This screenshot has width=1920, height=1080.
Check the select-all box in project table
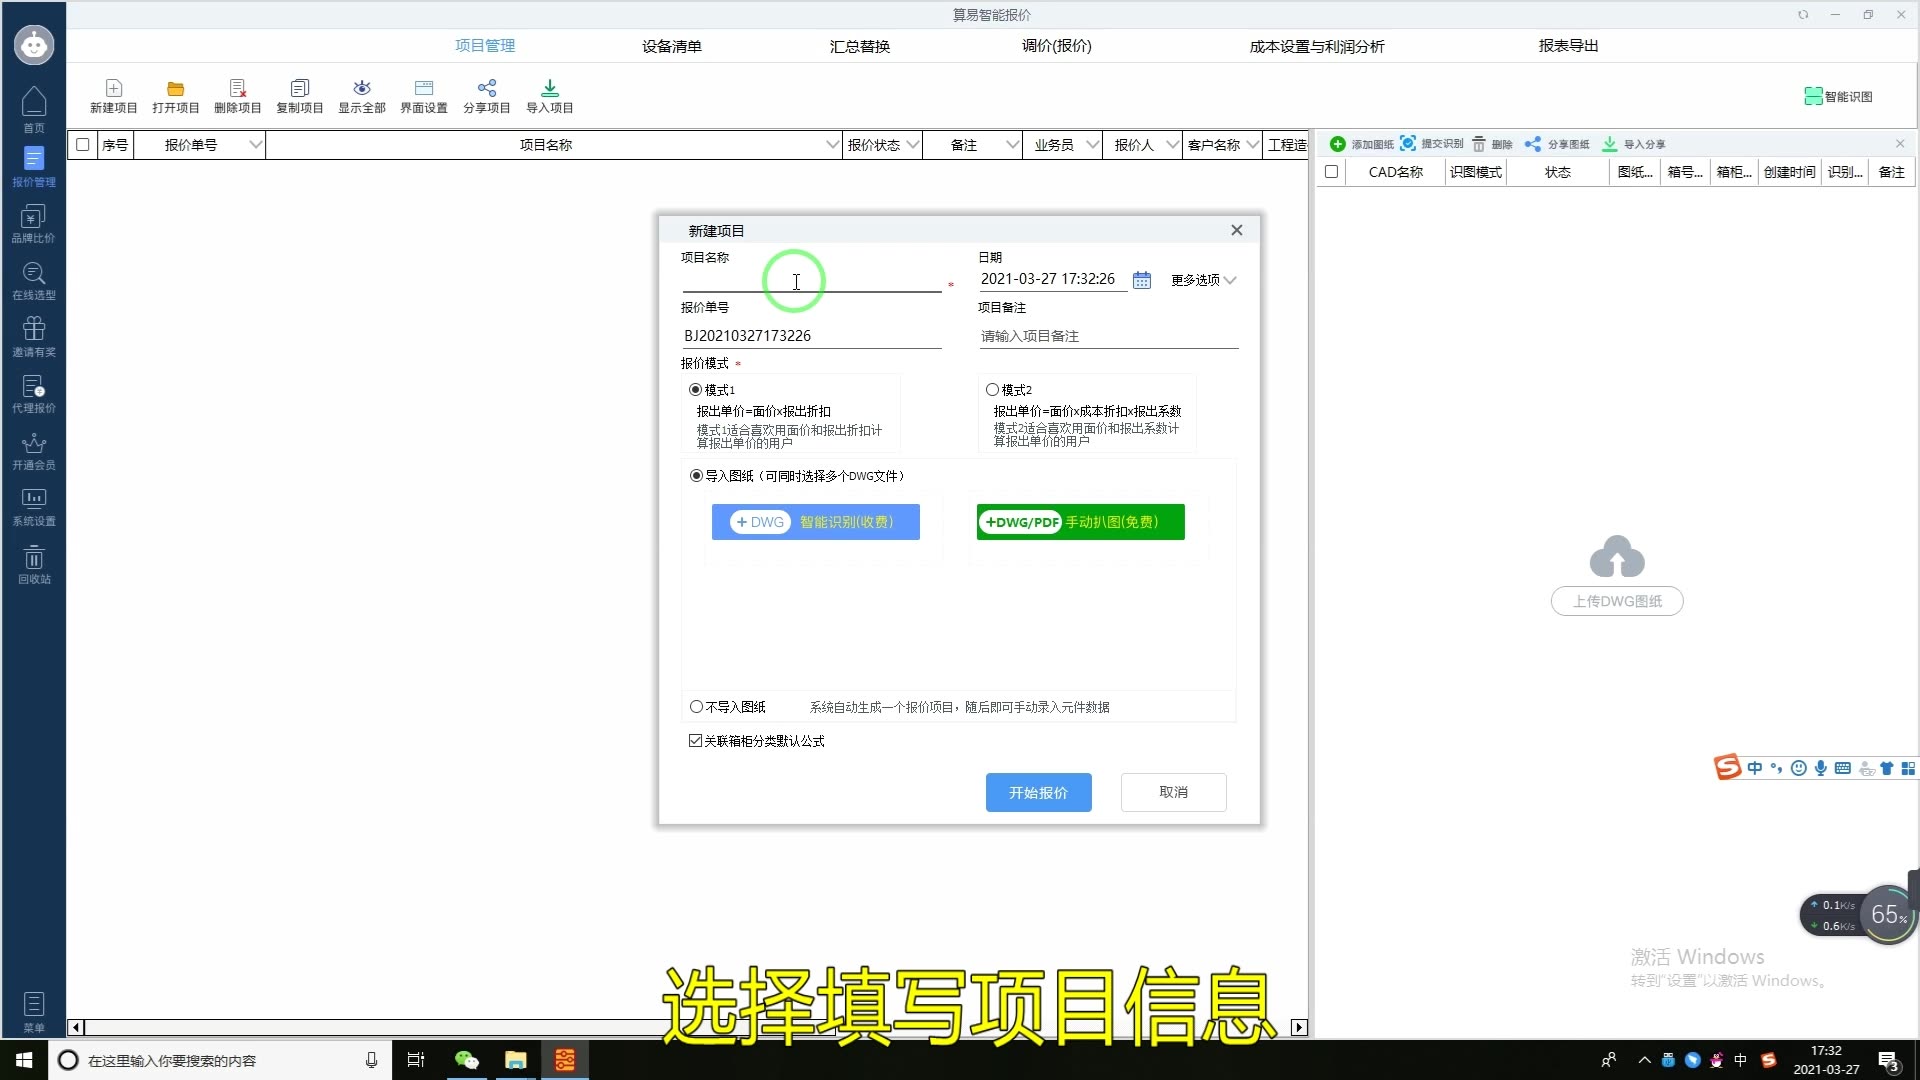[x=83, y=145]
